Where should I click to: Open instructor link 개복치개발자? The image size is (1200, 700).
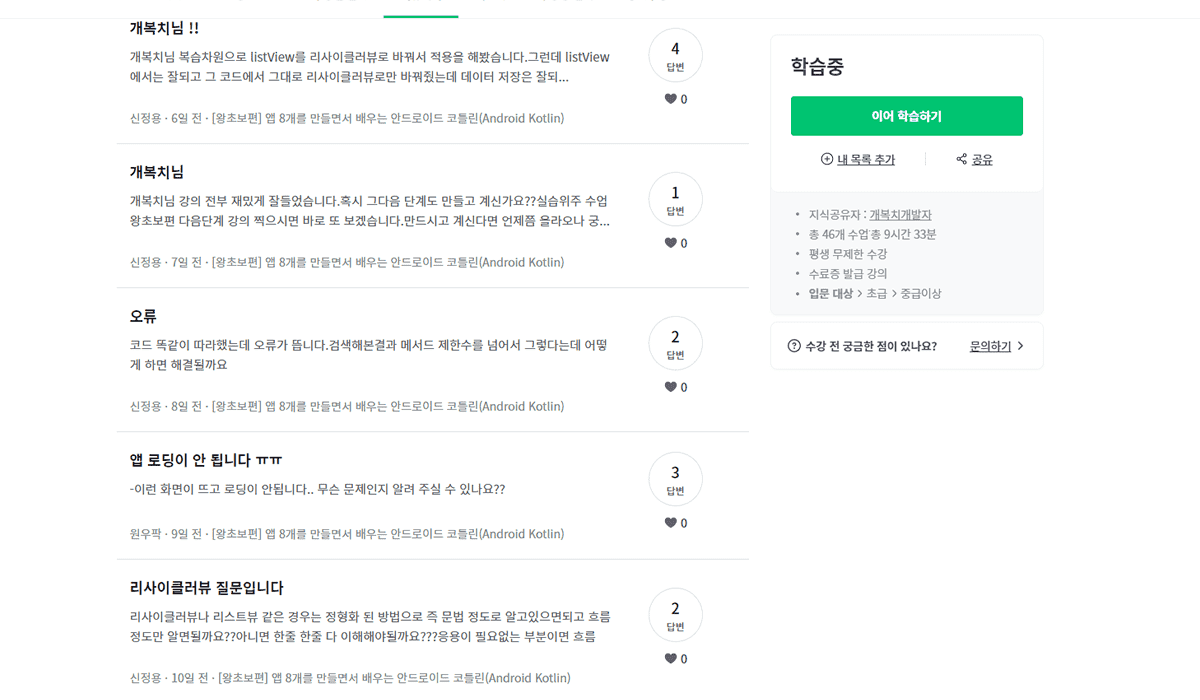900,215
